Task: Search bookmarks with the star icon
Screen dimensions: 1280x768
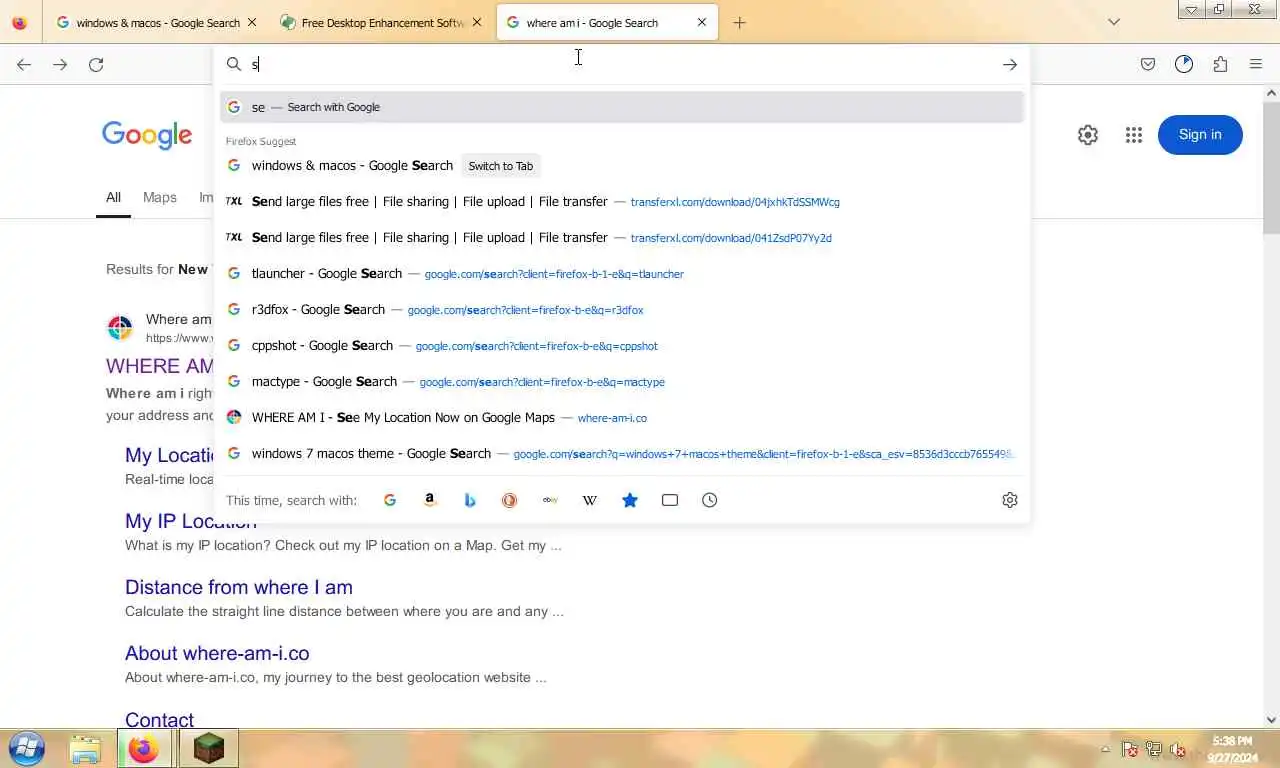Action: (x=630, y=500)
